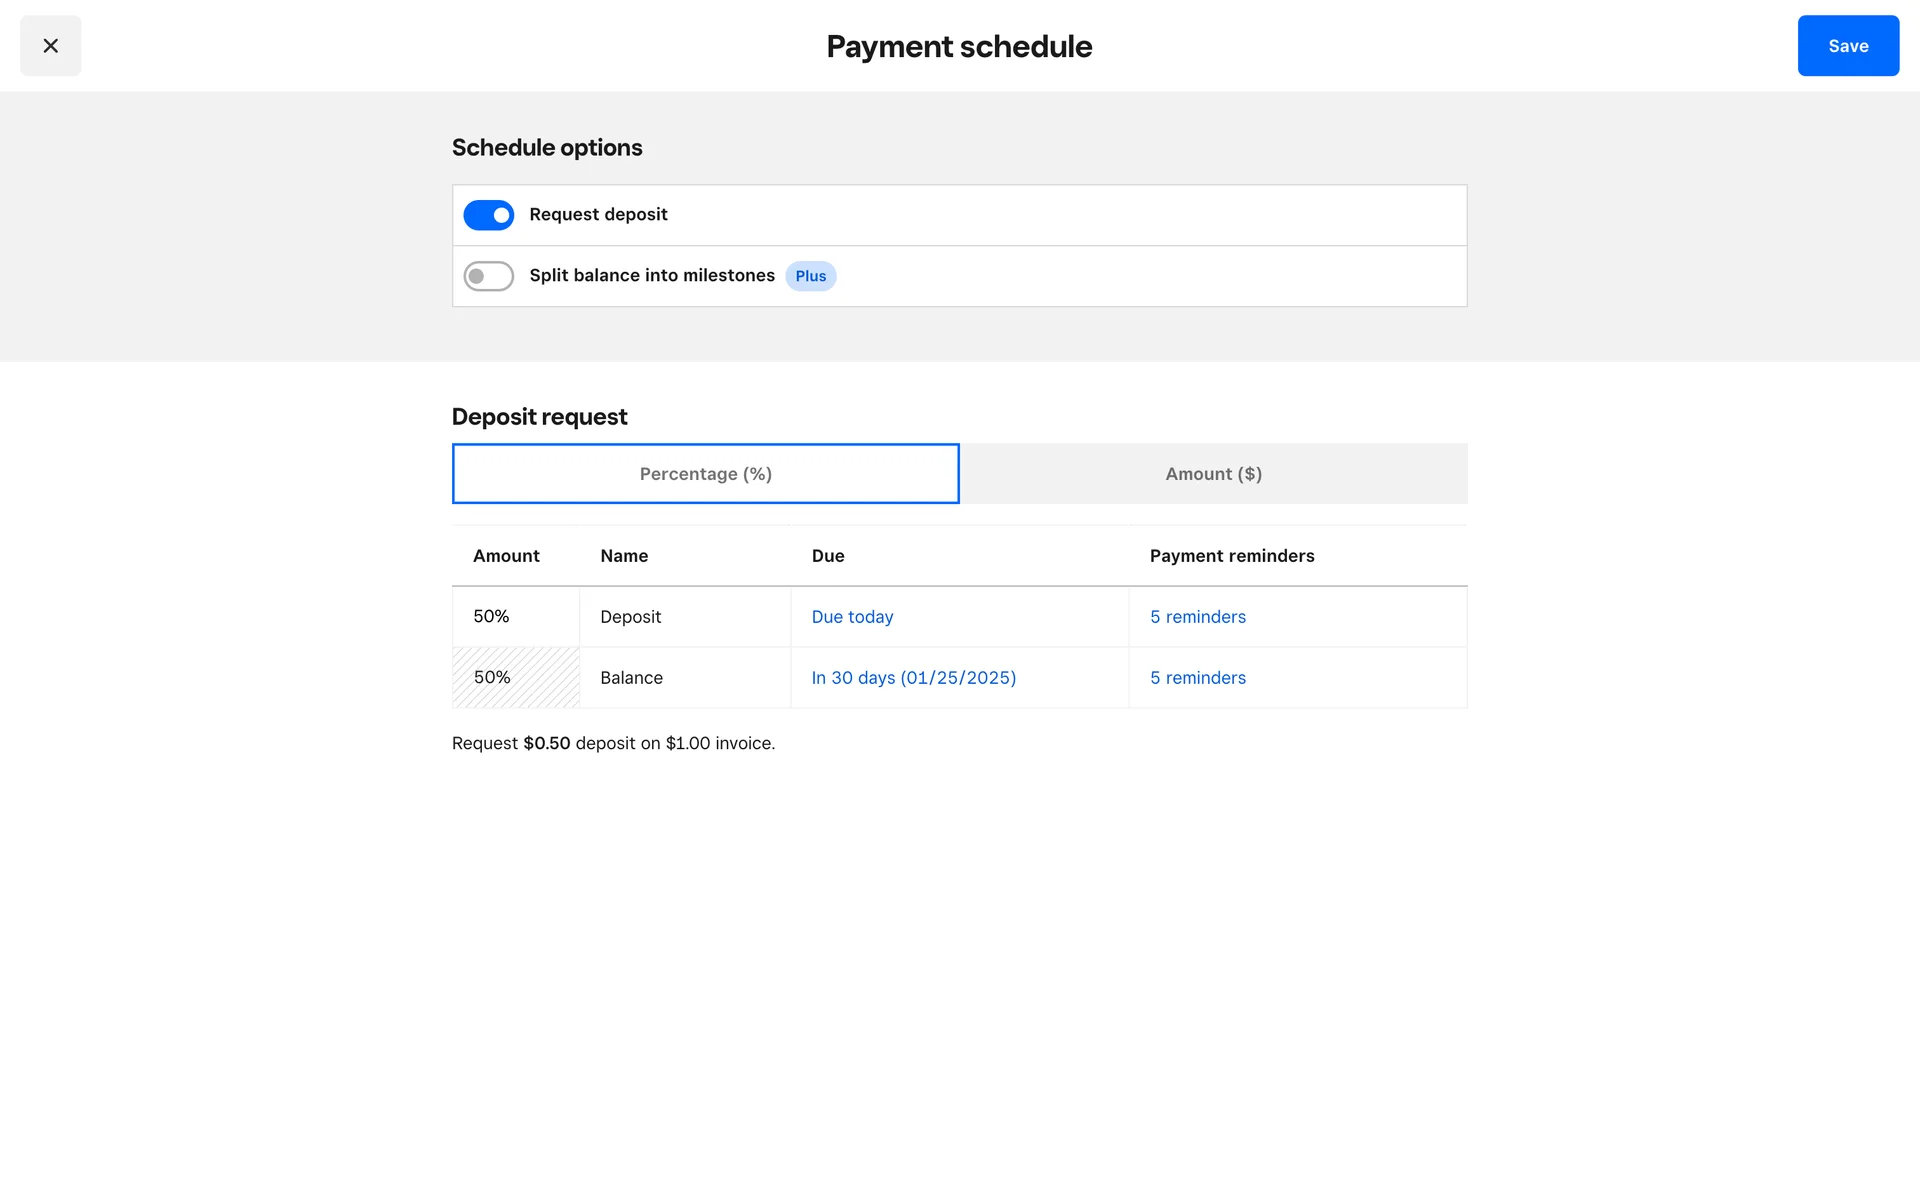Open the Balance row's 5 reminders link
The image size is (1920, 1200).
pos(1197,678)
